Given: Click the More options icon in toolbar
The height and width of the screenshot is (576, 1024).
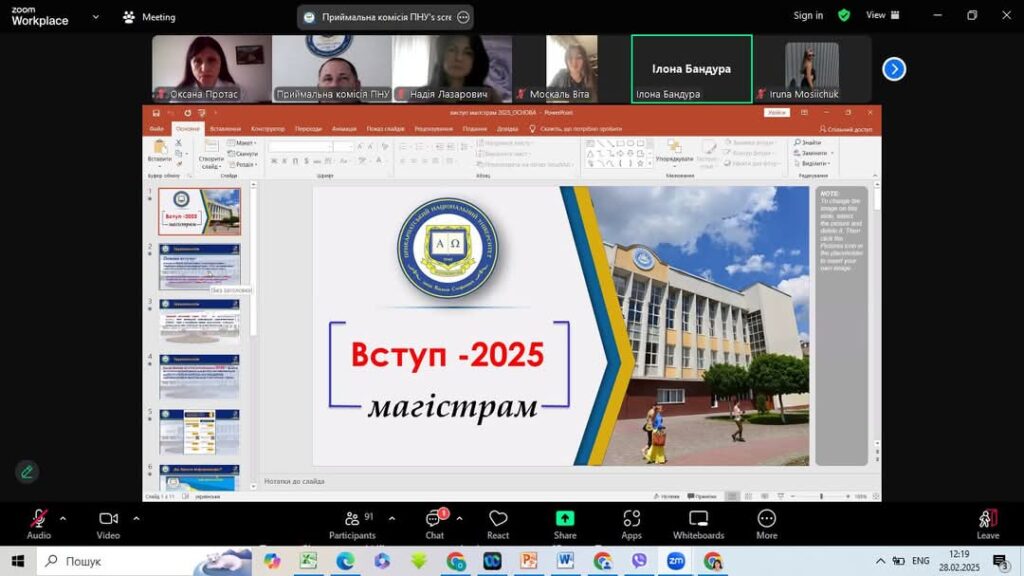Looking at the screenshot, I should 766,519.
